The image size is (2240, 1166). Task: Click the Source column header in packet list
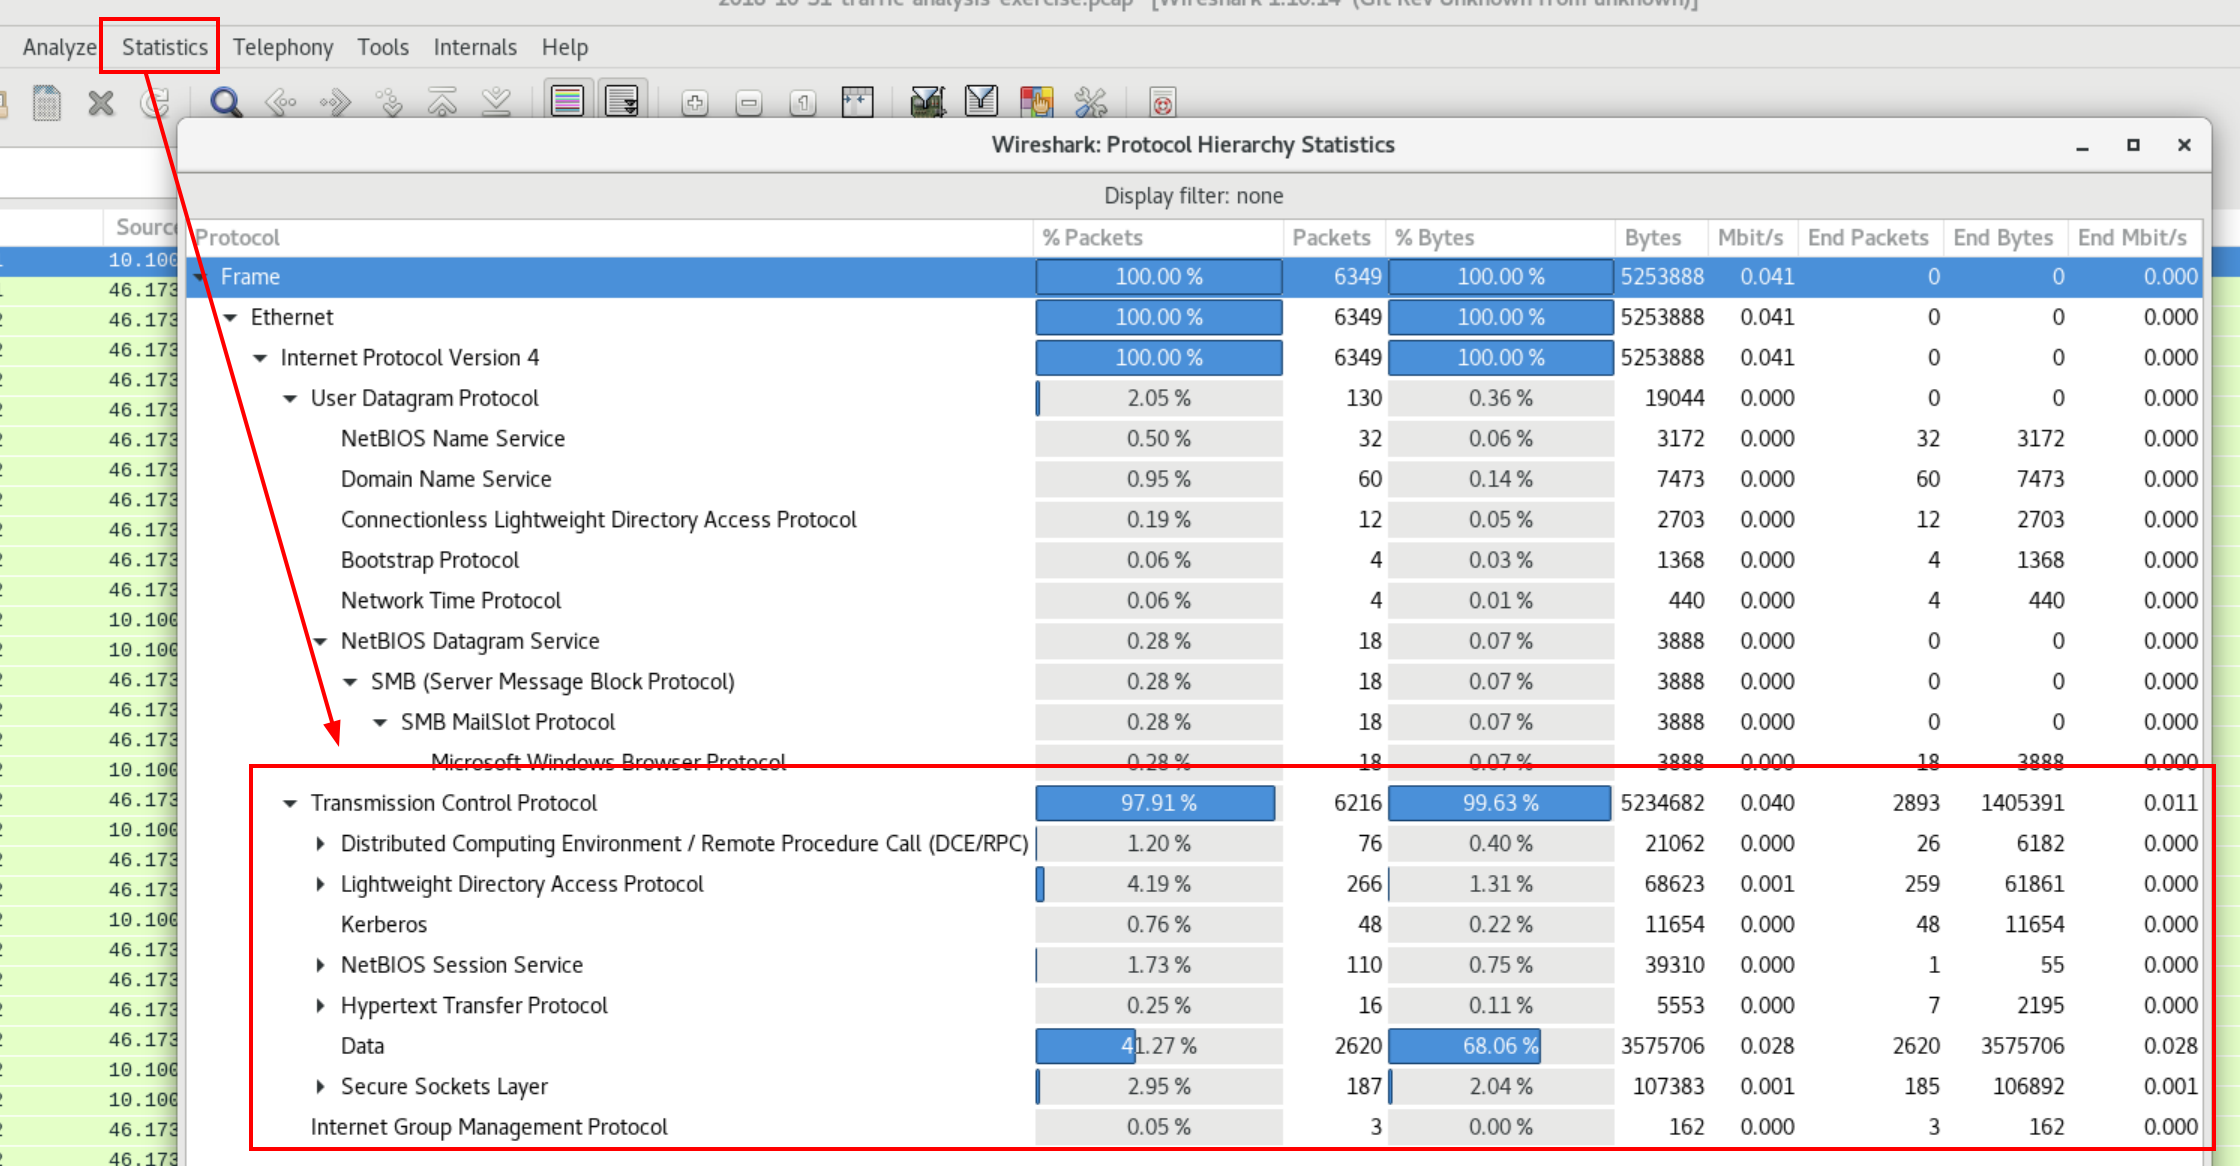pos(141,227)
